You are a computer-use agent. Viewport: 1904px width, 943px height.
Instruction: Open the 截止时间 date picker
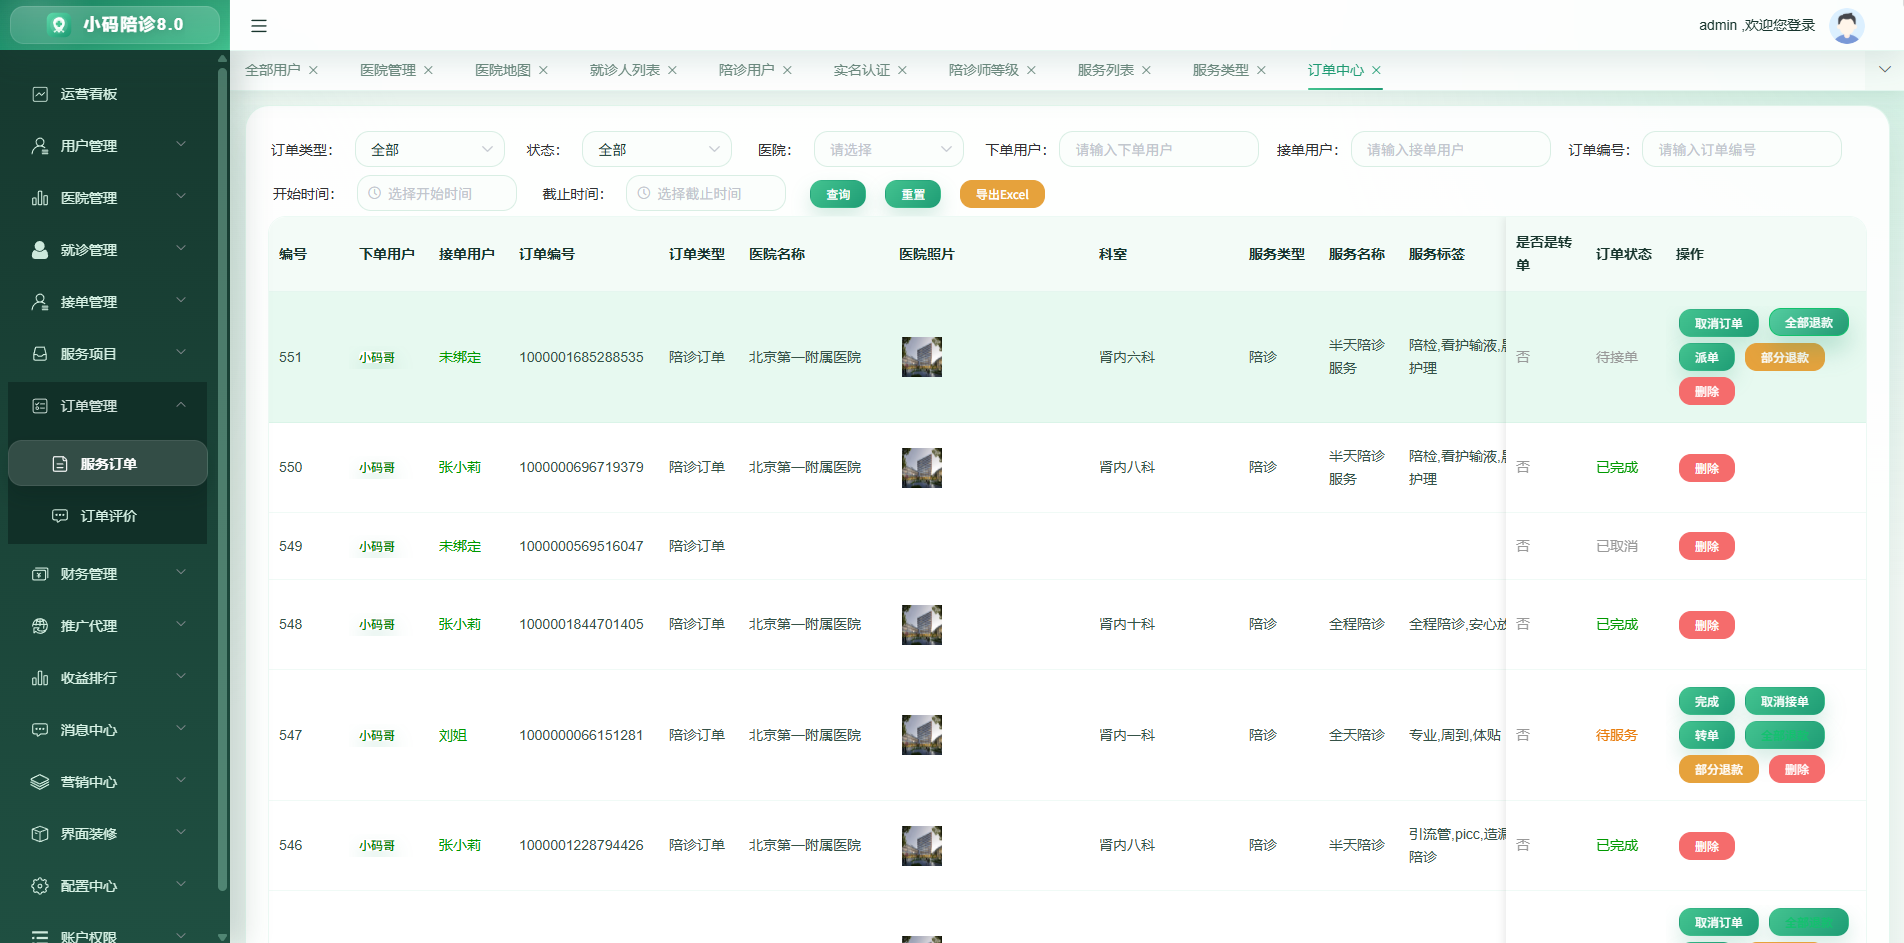click(x=705, y=193)
